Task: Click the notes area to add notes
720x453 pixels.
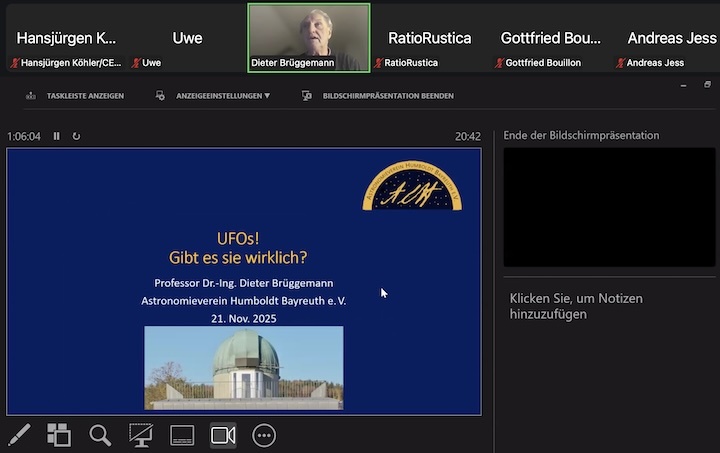Action: [x=576, y=306]
